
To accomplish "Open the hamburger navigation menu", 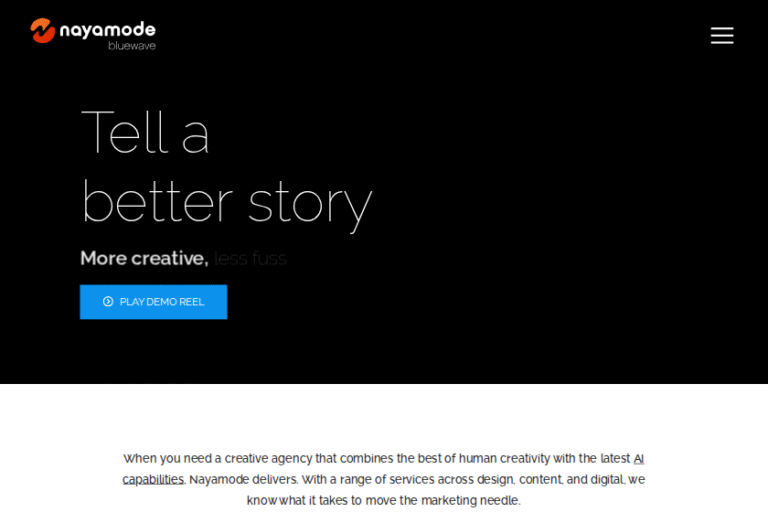I will point(722,36).
